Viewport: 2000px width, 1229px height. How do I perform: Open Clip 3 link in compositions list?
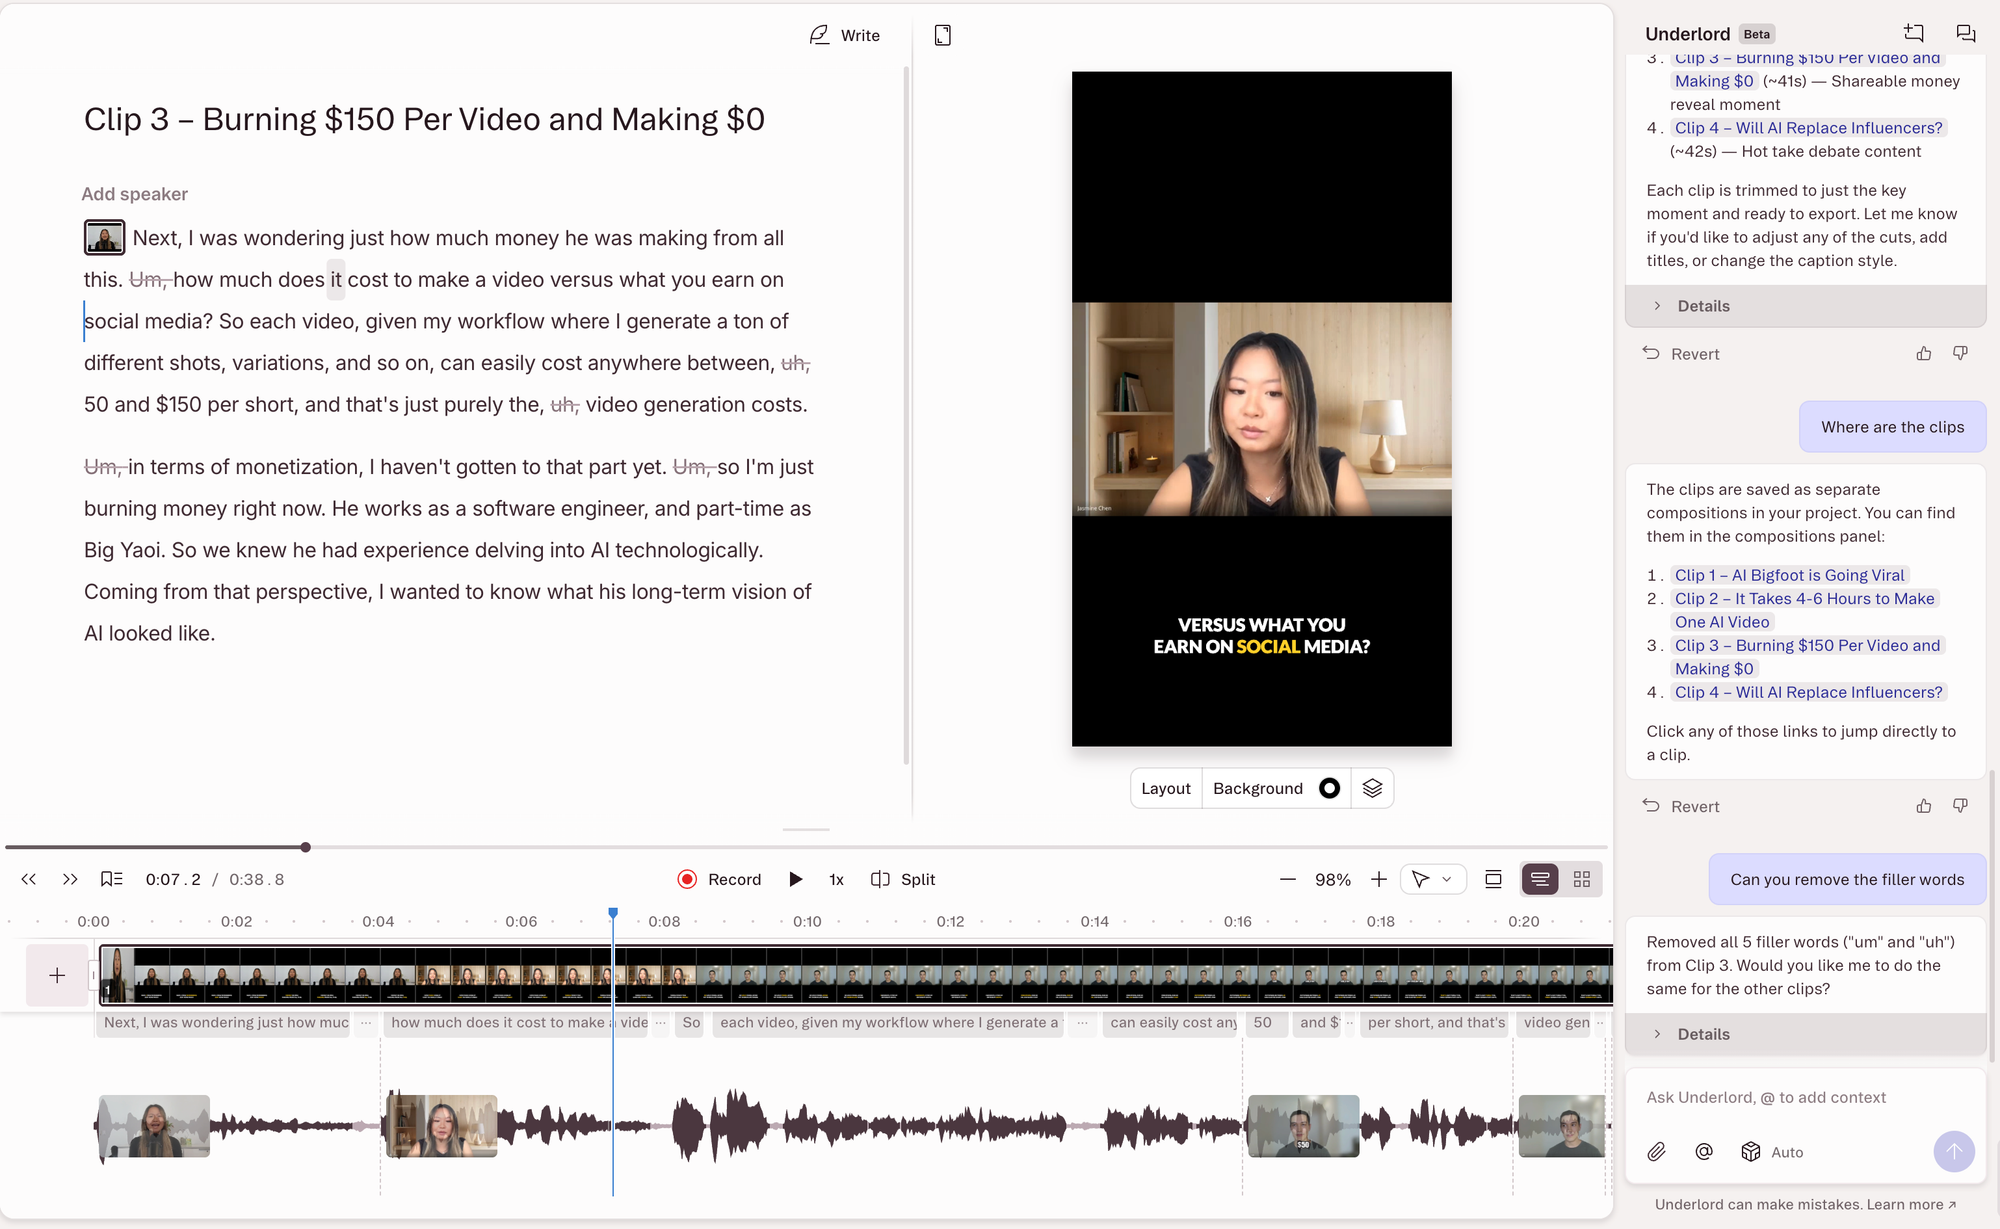1807,657
